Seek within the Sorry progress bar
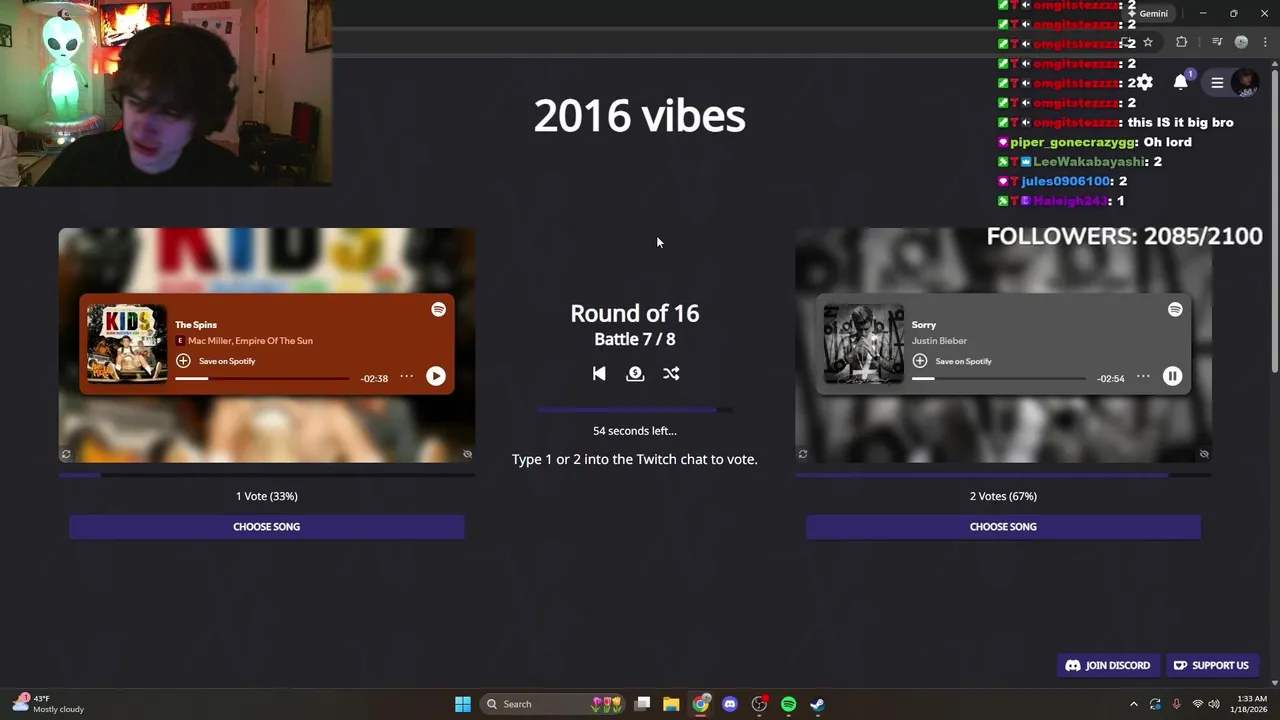The image size is (1280, 720). click(x=998, y=379)
